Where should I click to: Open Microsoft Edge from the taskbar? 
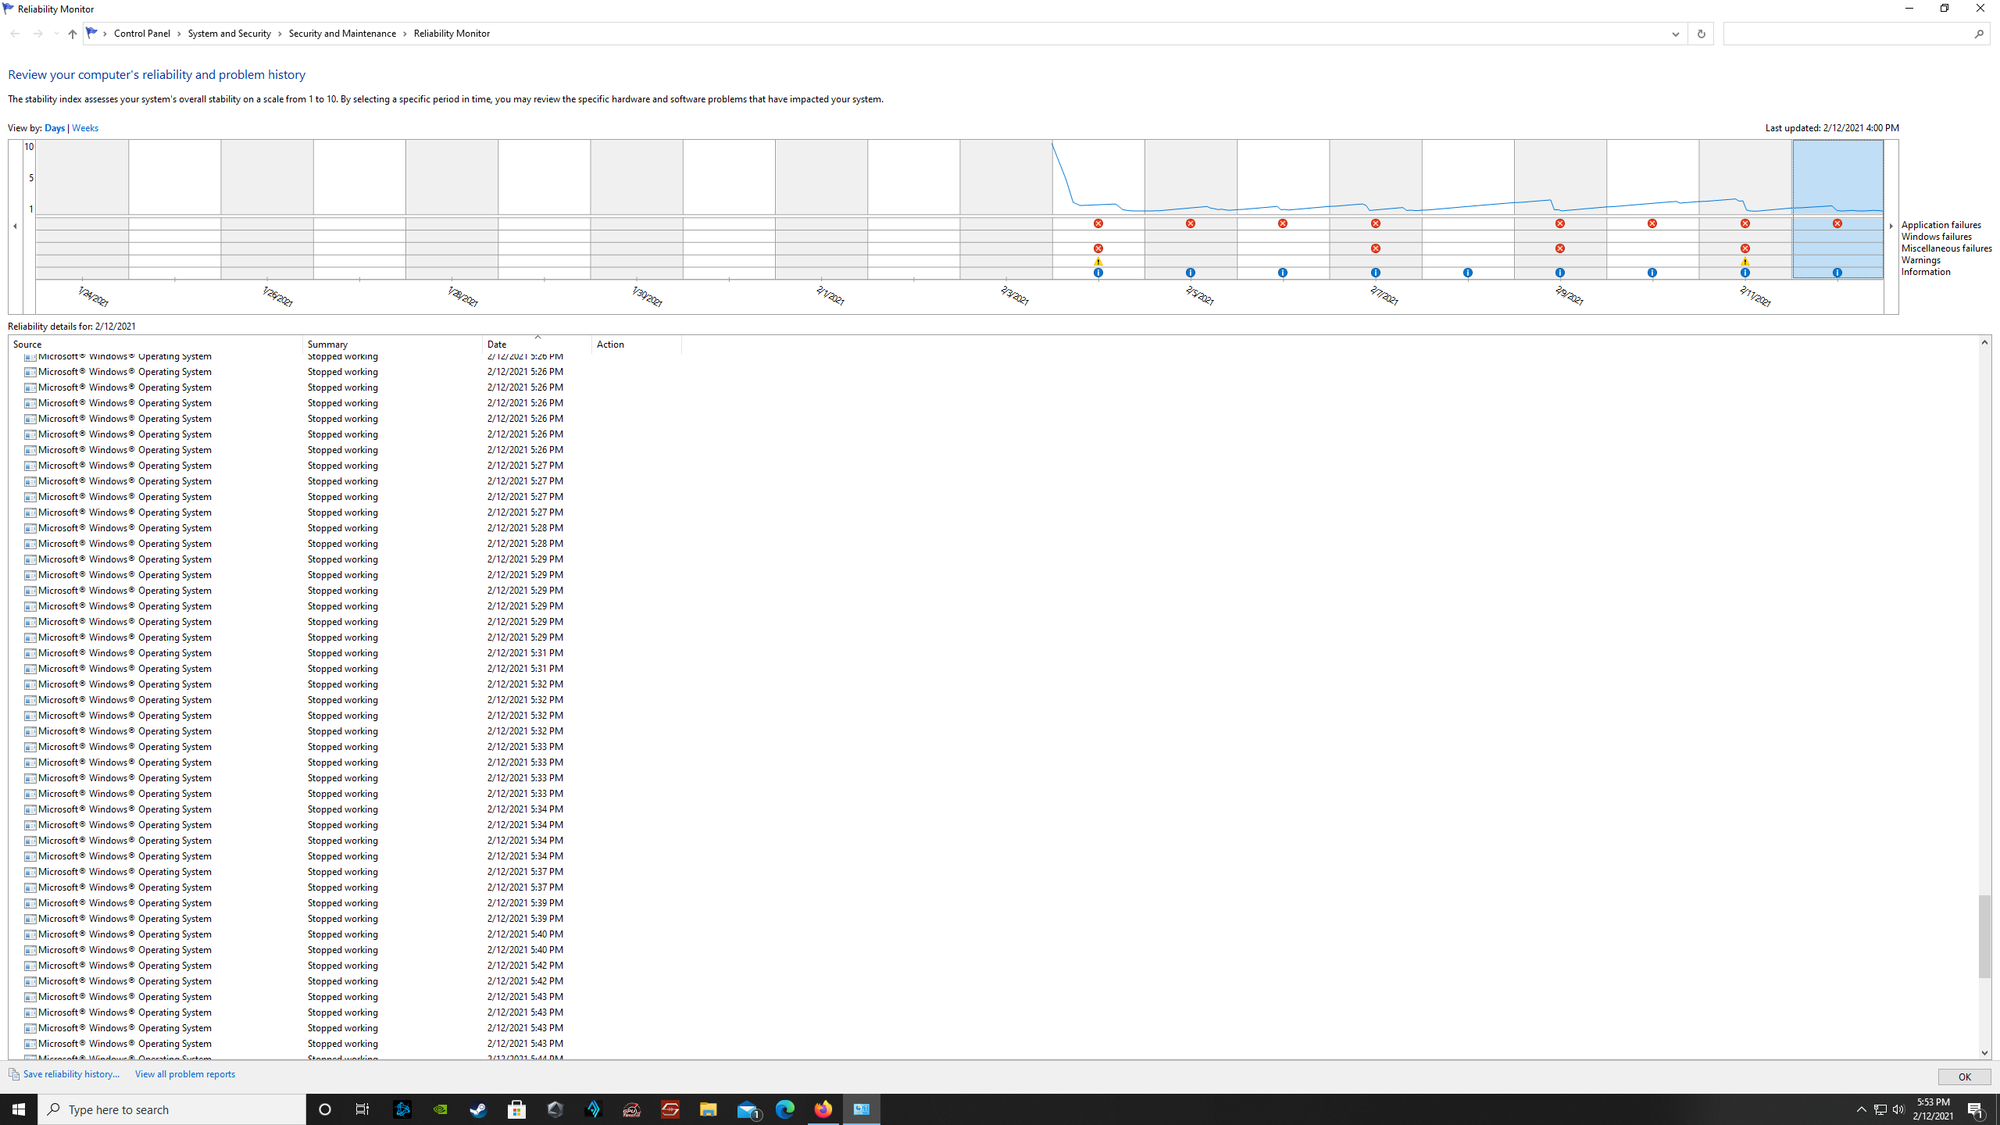[785, 1109]
